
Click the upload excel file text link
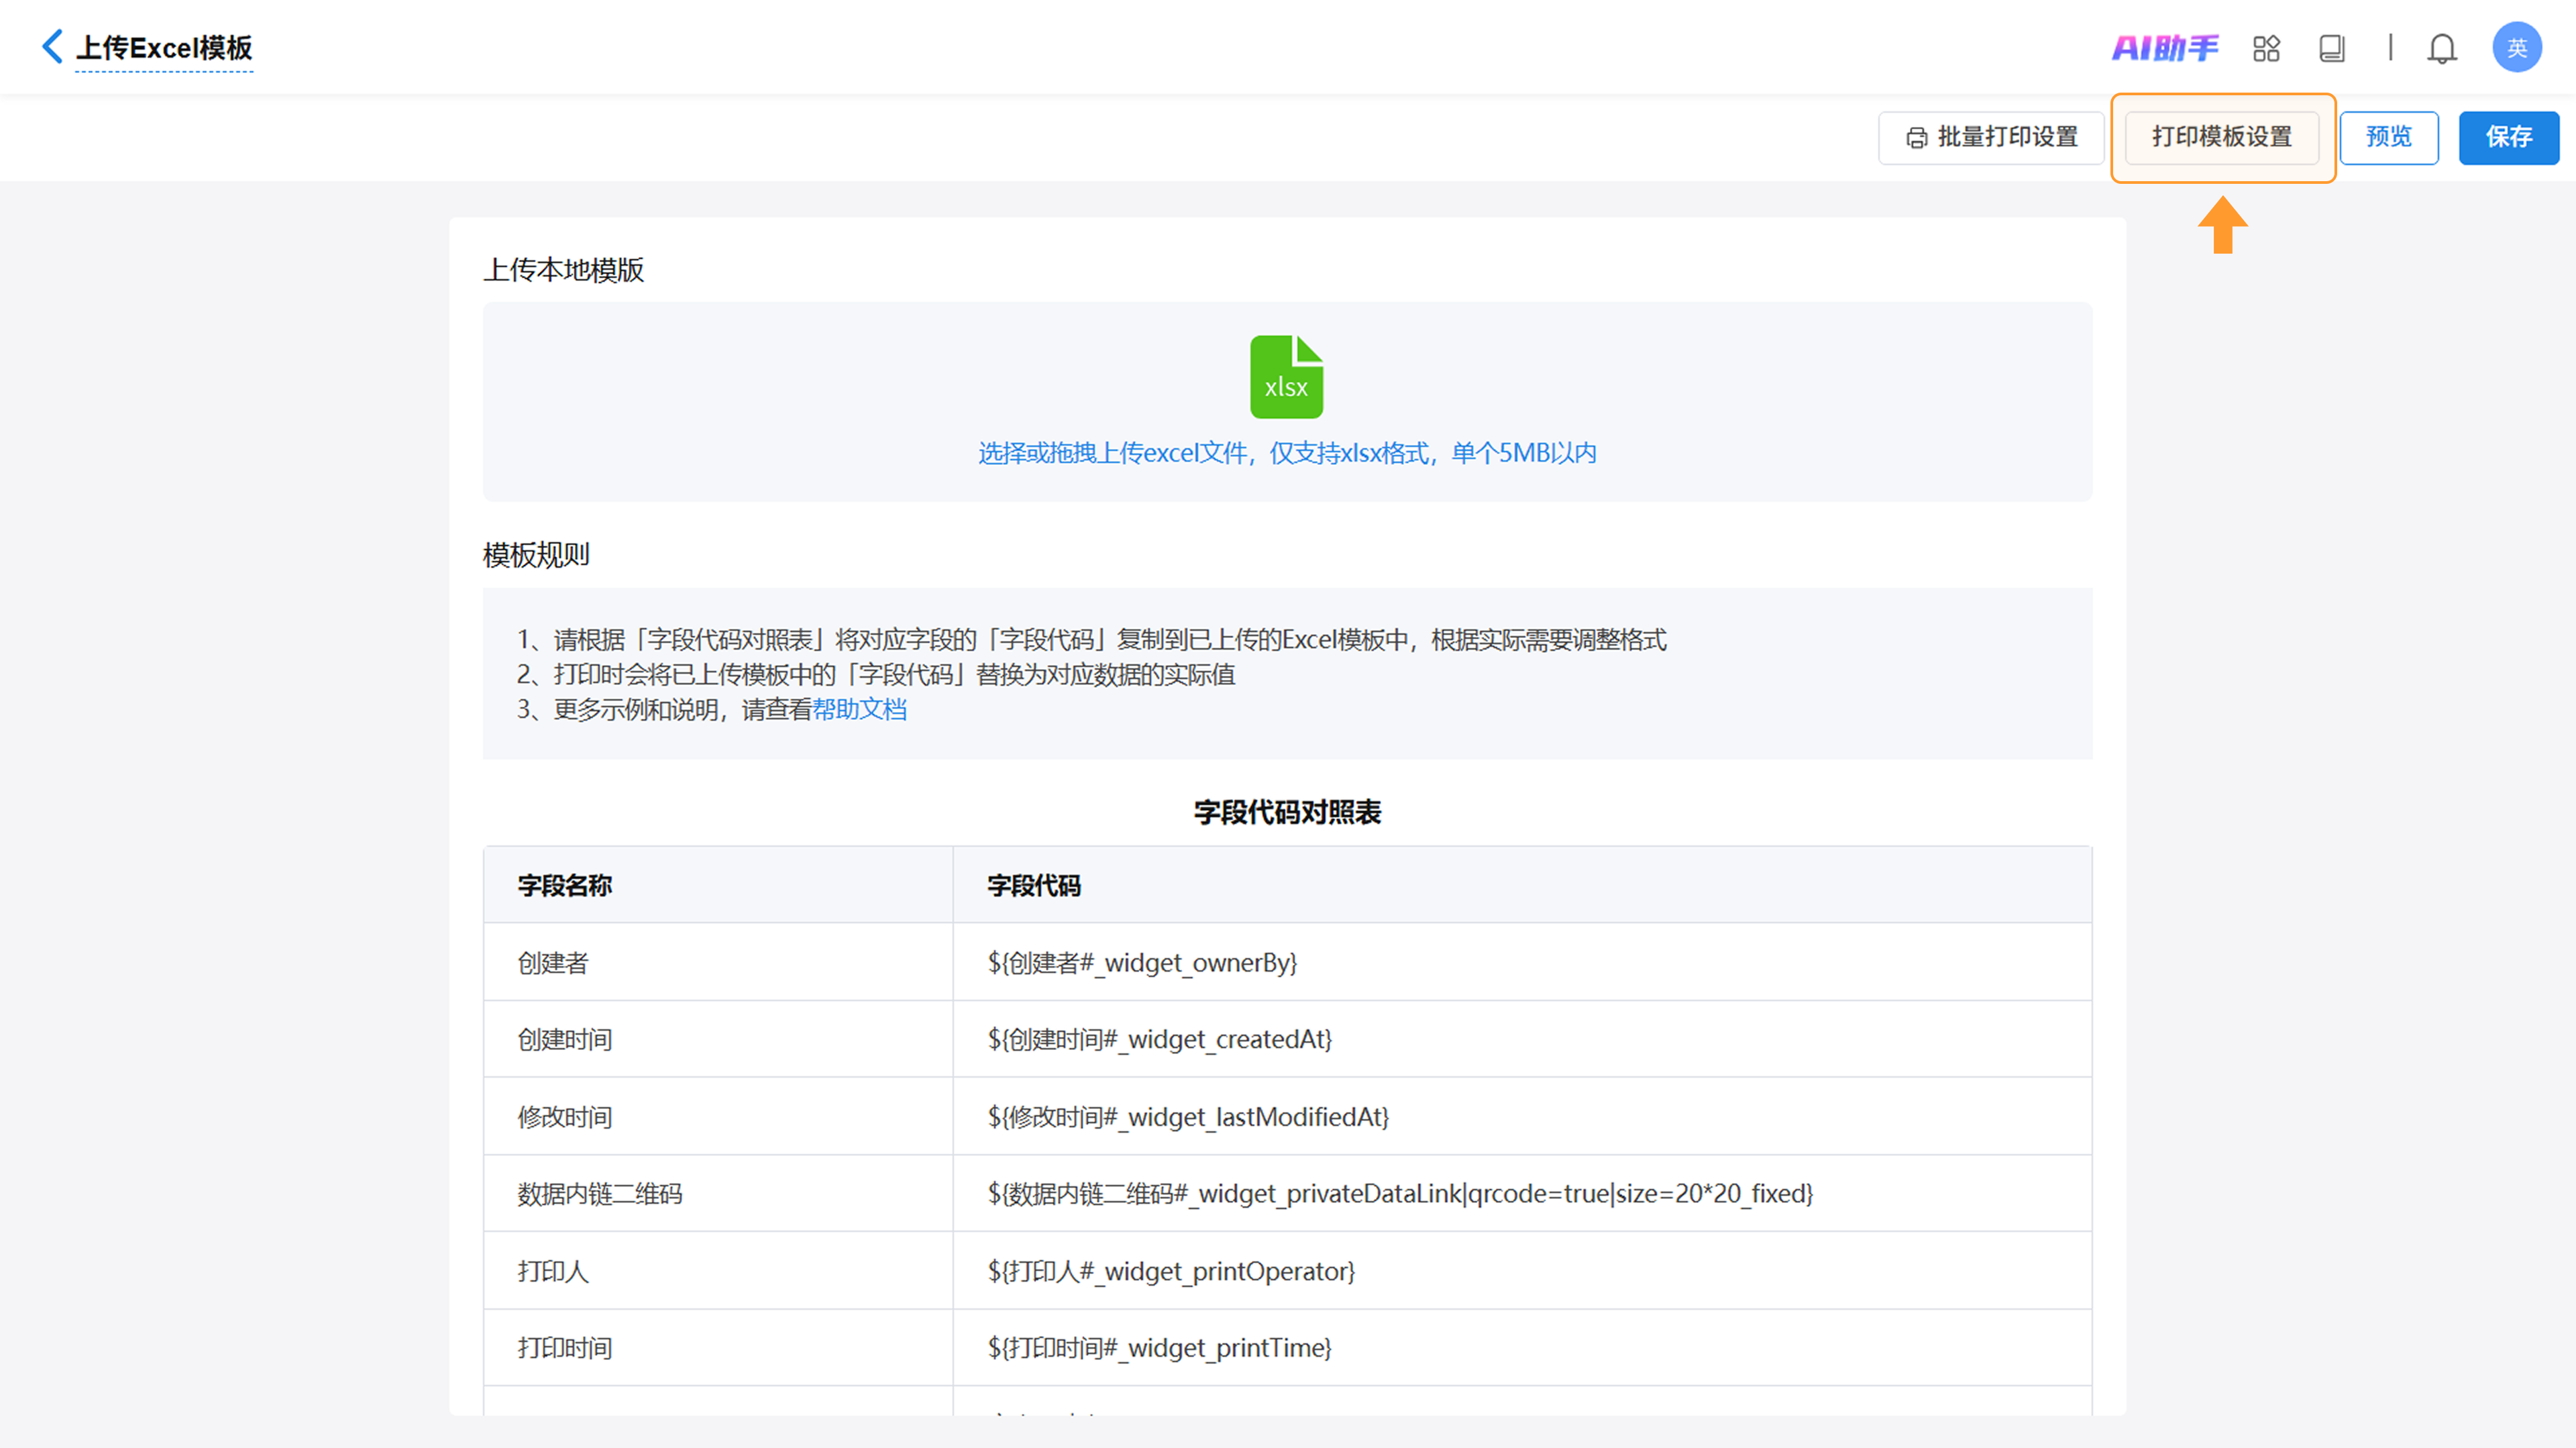pyautogui.click(x=1286, y=453)
